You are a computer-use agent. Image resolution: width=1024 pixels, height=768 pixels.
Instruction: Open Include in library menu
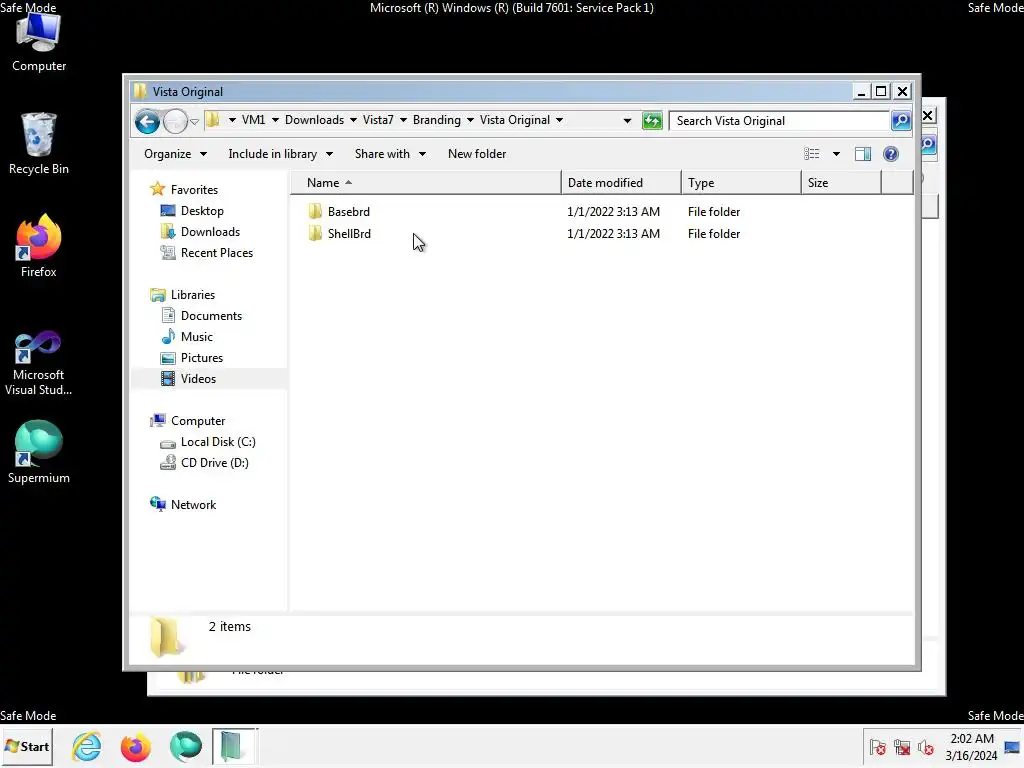coord(281,154)
